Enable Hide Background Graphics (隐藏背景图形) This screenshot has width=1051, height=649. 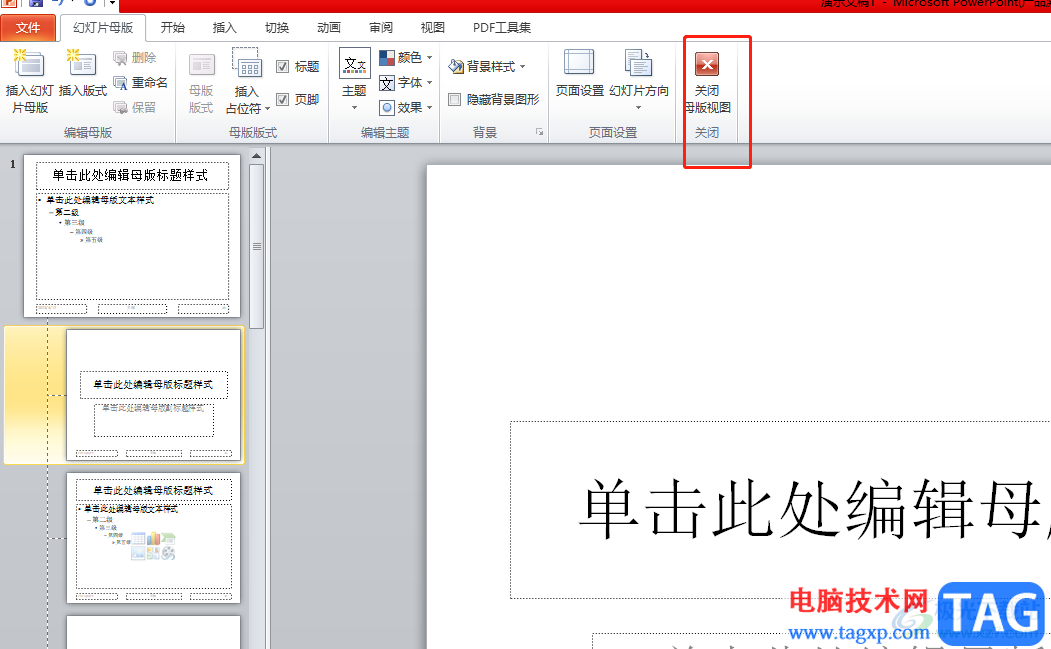tap(454, 99)
